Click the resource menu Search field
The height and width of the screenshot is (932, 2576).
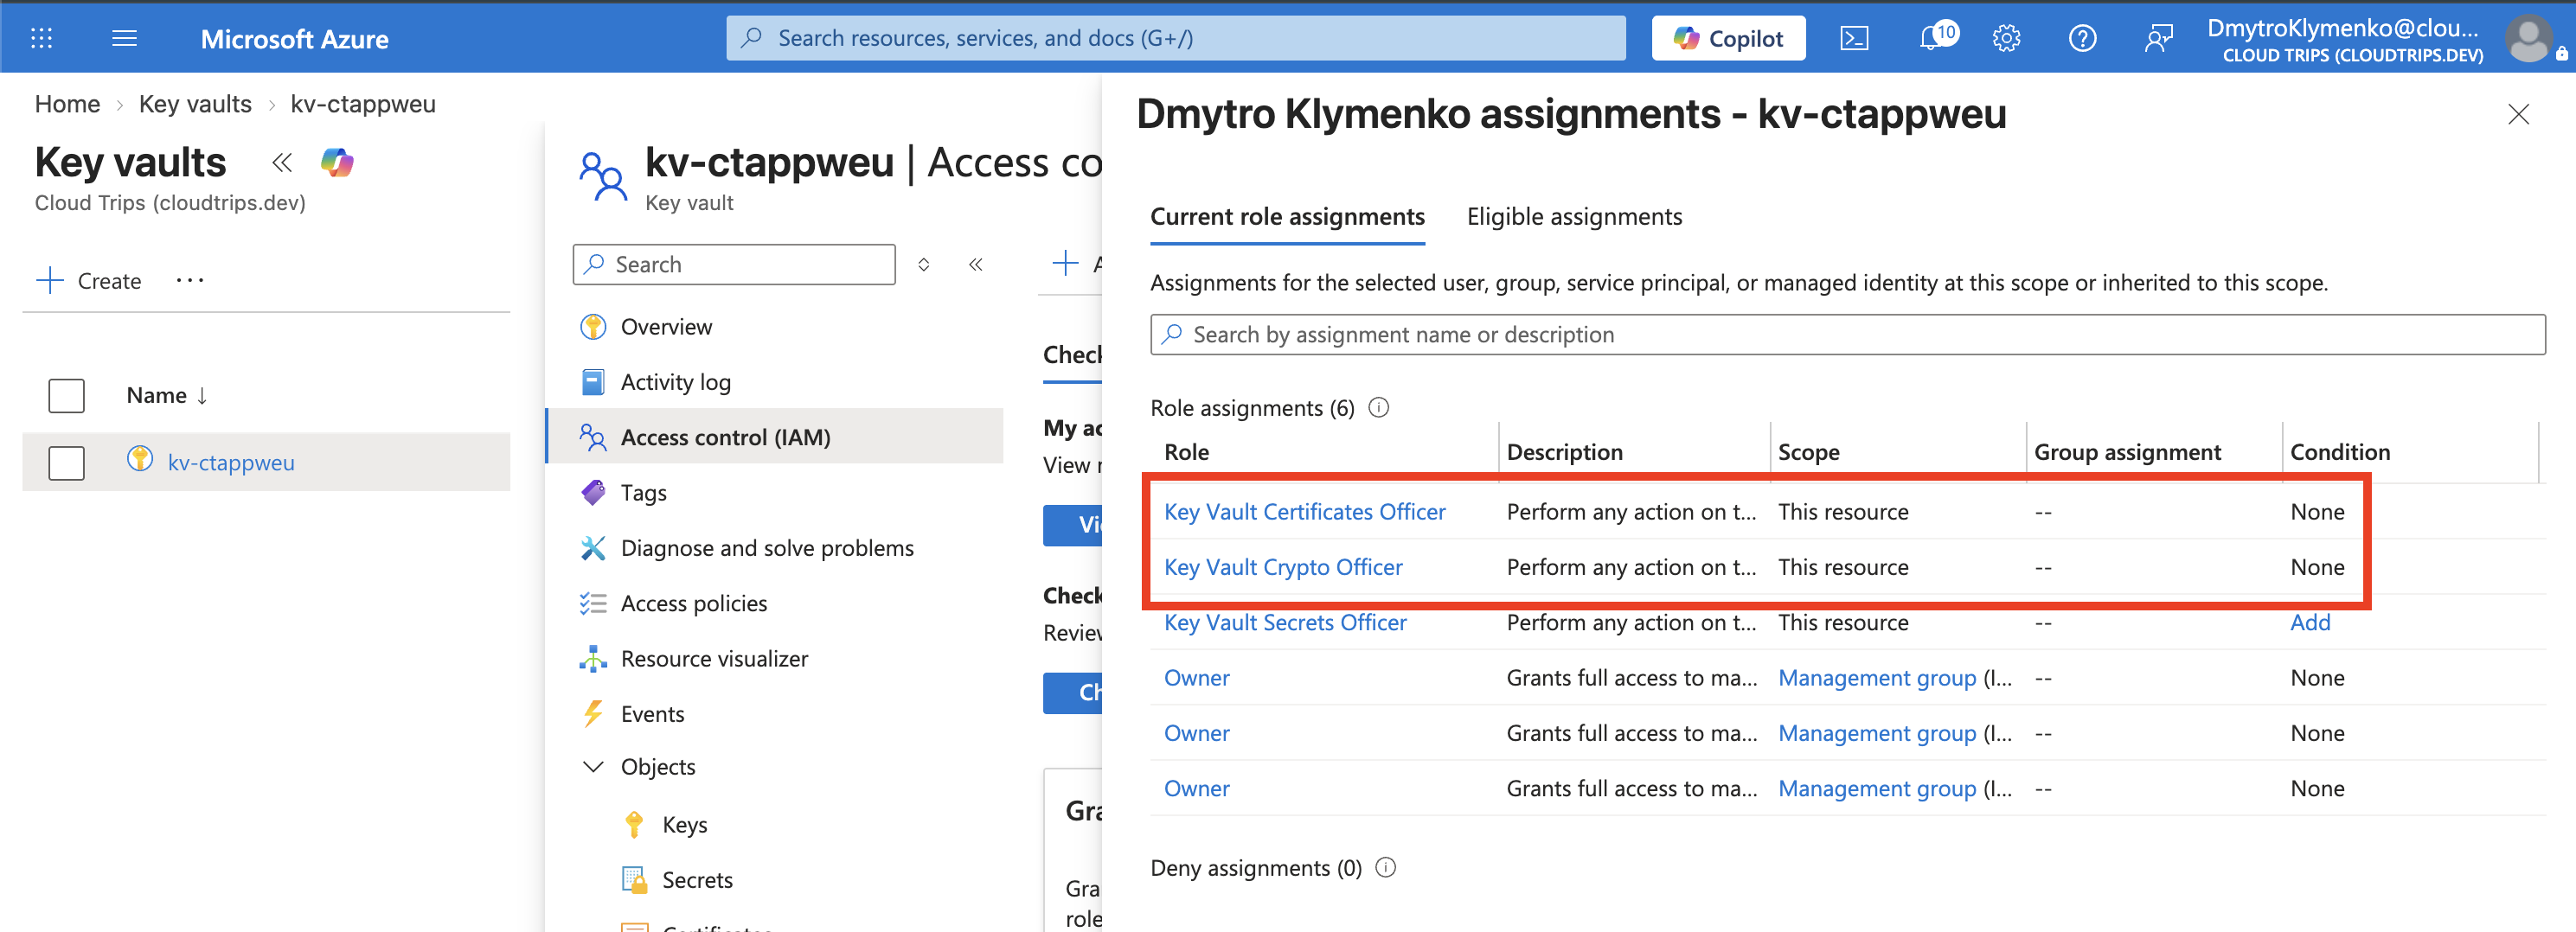(734, 264)
